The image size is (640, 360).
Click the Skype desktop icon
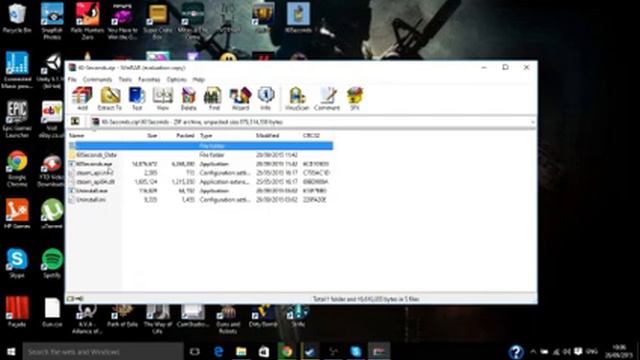pos(17,263)
